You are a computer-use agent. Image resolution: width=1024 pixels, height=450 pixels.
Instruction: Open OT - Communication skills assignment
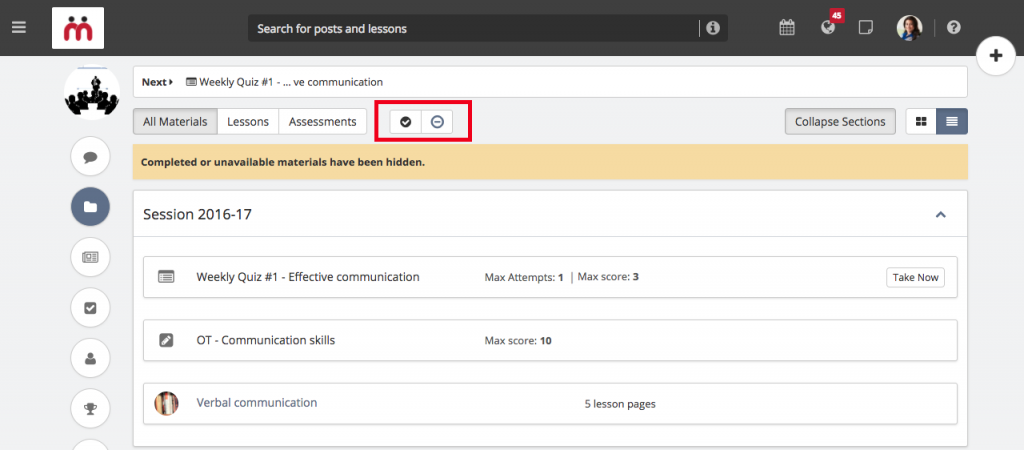[x=266, y=340]
